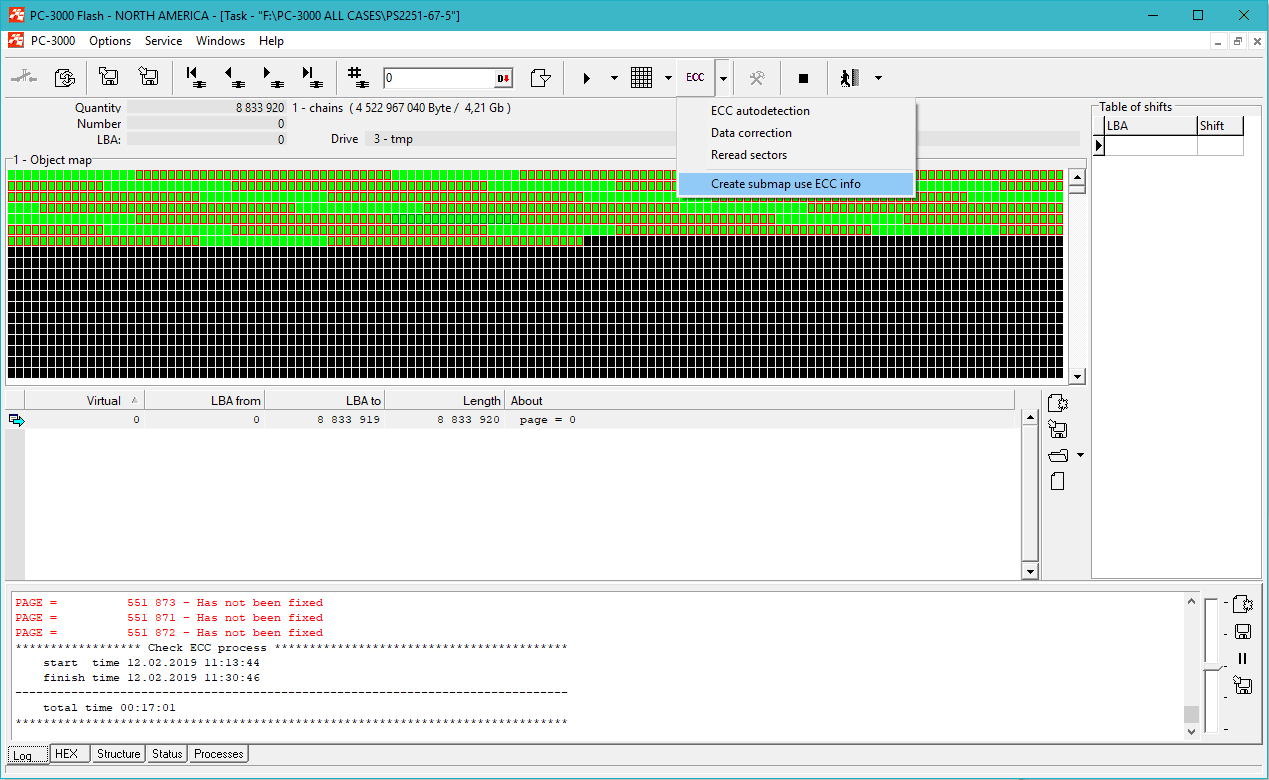The width and height of the screenshot is (1269, 780).
Task: Click the exit door icon in the toolbar
Action: 850,78
